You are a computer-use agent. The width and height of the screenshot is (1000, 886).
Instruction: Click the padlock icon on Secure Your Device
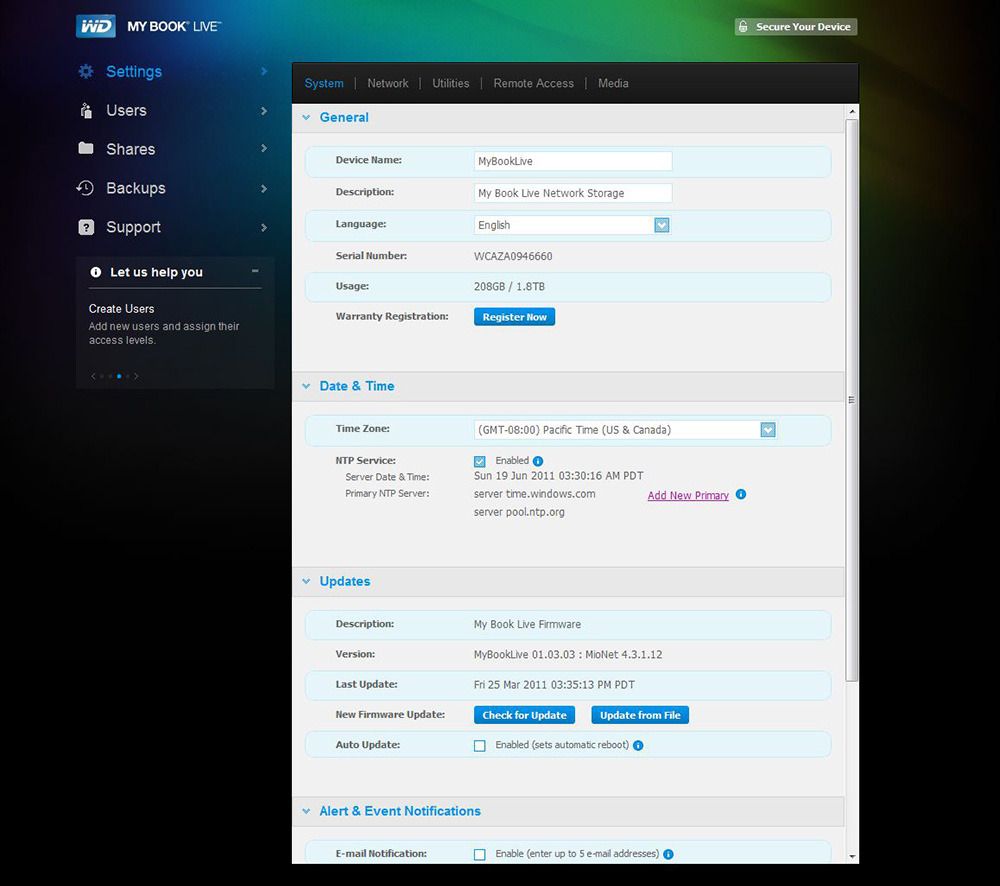point(743,27)
